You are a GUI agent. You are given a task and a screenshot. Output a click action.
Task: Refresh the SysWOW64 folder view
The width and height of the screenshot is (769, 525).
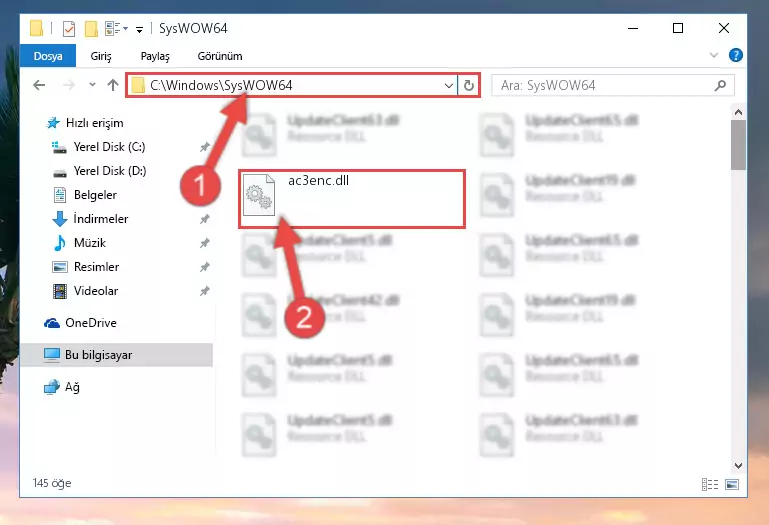pos(468,85)
